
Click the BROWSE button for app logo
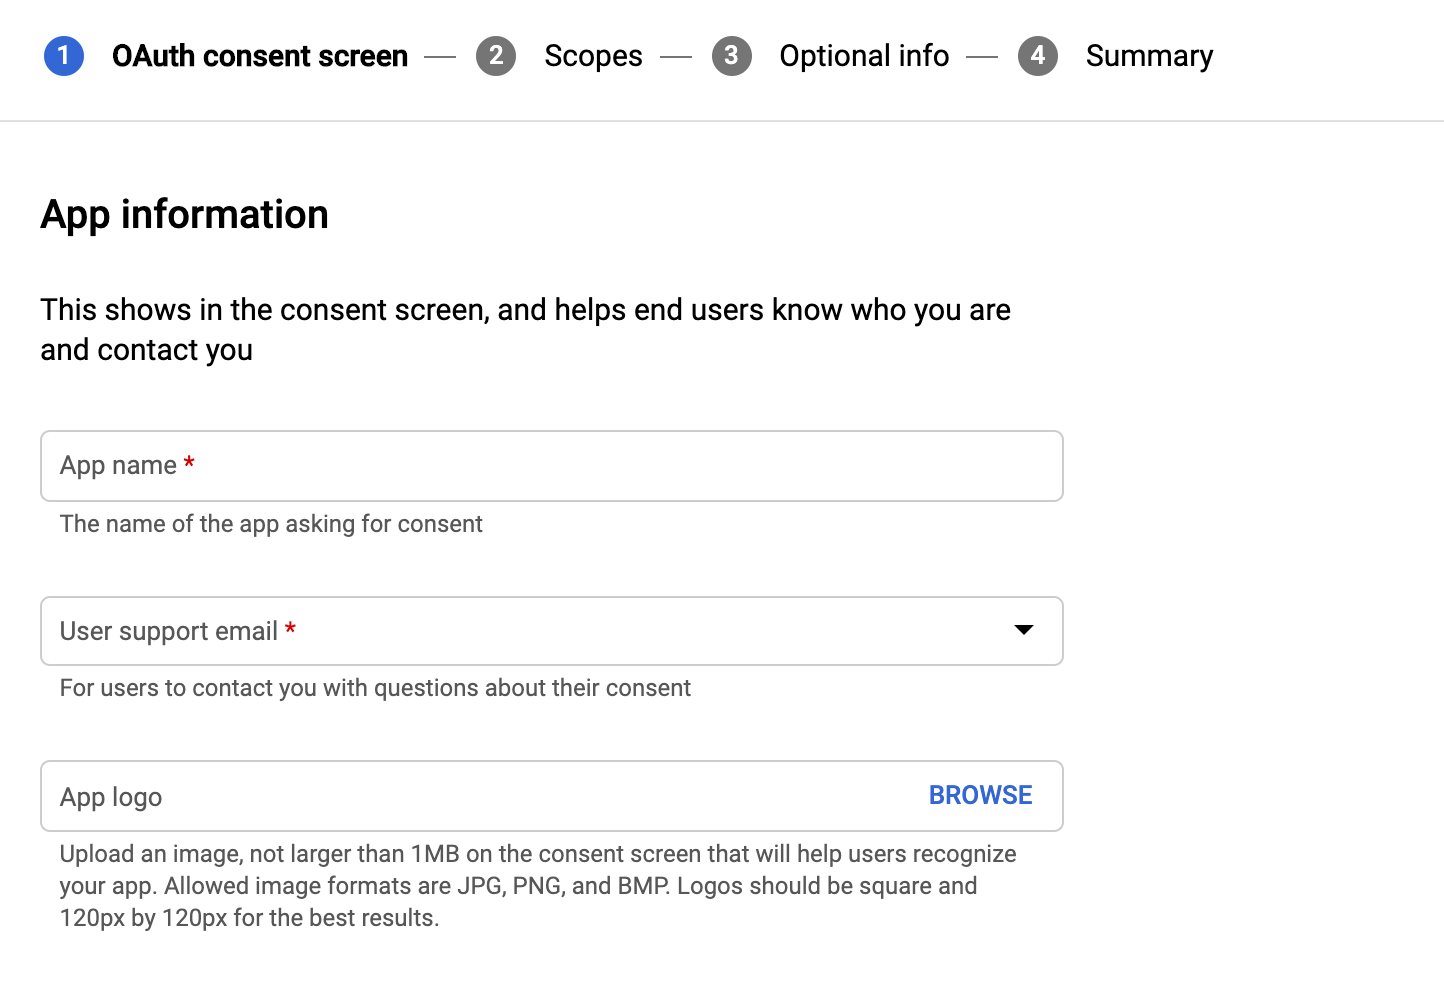[x=980, y=795]
